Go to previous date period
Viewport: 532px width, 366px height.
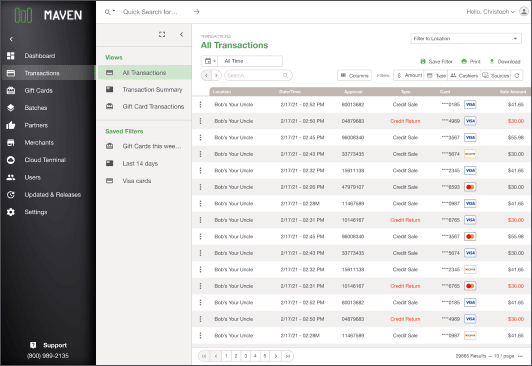[206, 75]
